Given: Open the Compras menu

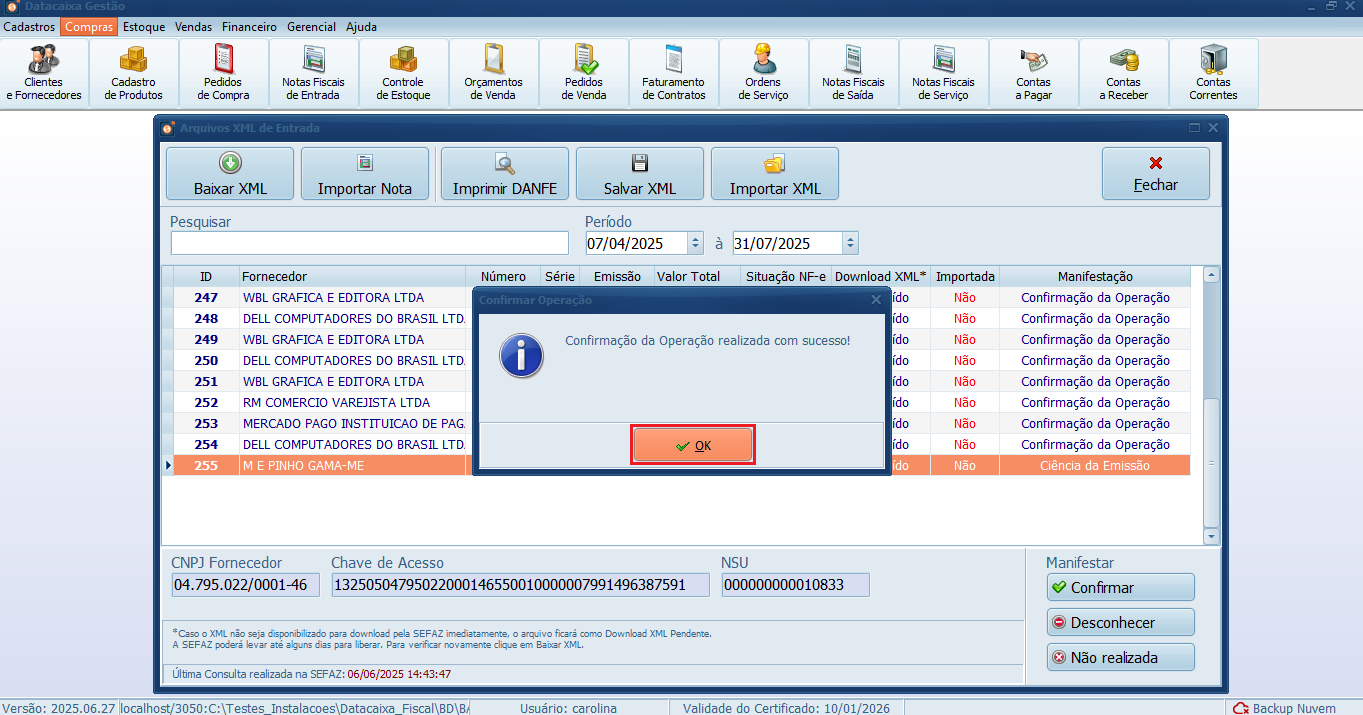Looking at the screenshot, I should tap(89, 27).
